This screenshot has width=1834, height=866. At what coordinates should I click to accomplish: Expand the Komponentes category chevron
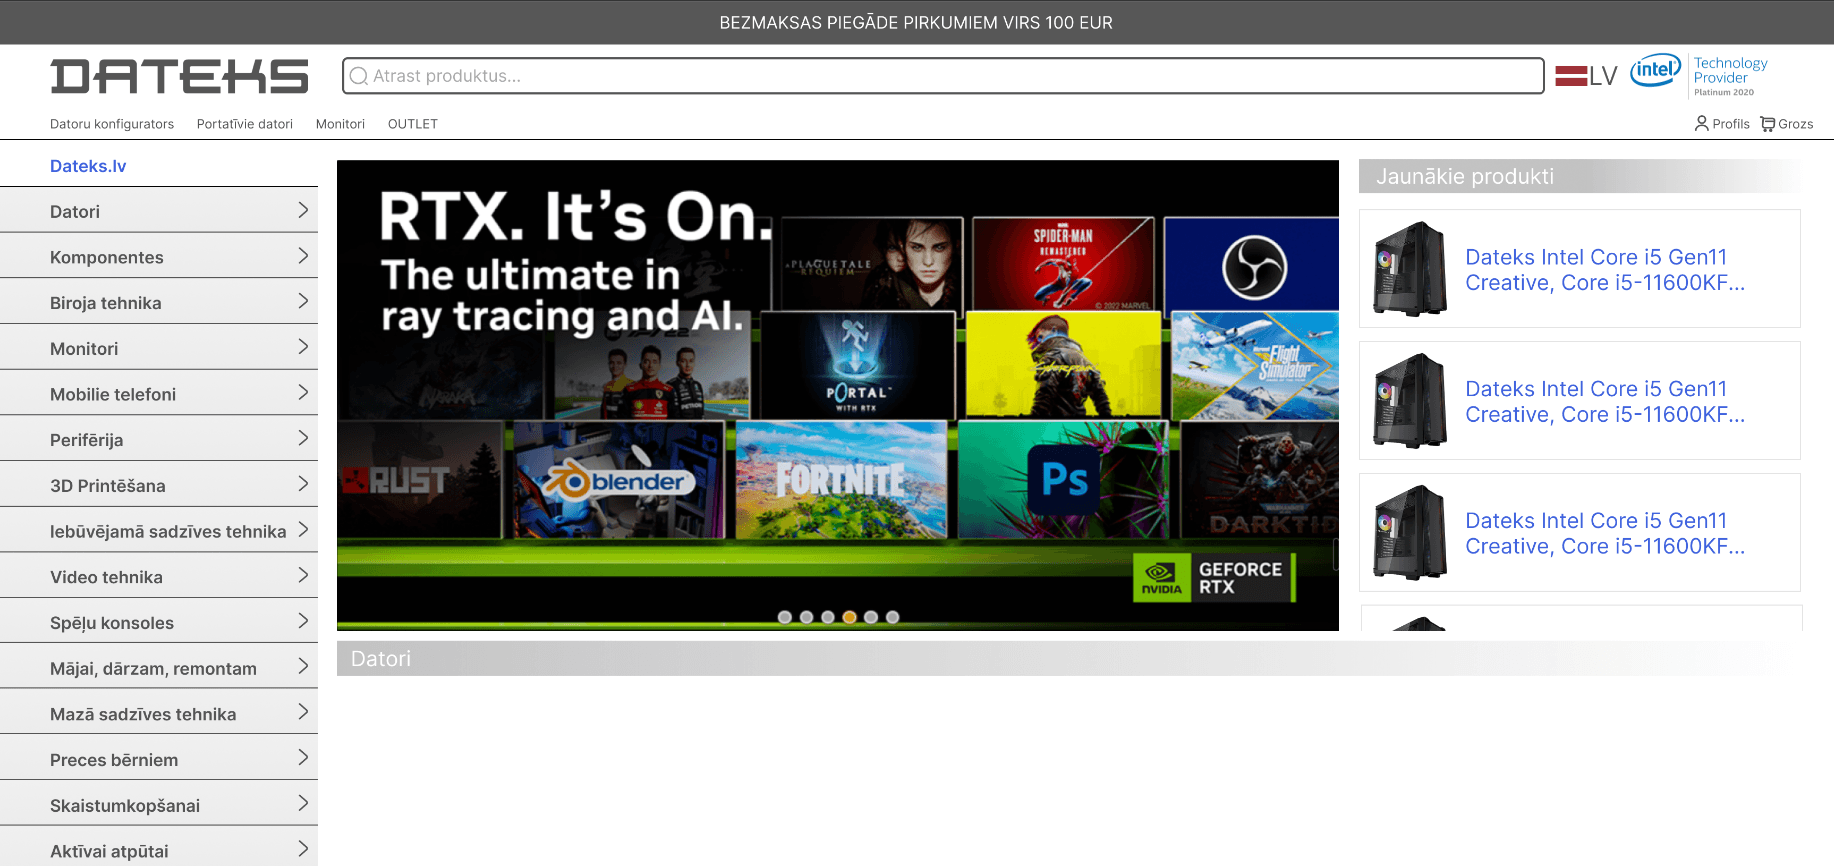[303, 256]
